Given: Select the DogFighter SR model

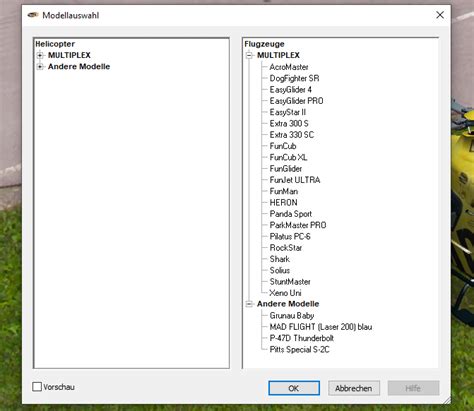Looking at the screenshot, I should pos(294,78).
